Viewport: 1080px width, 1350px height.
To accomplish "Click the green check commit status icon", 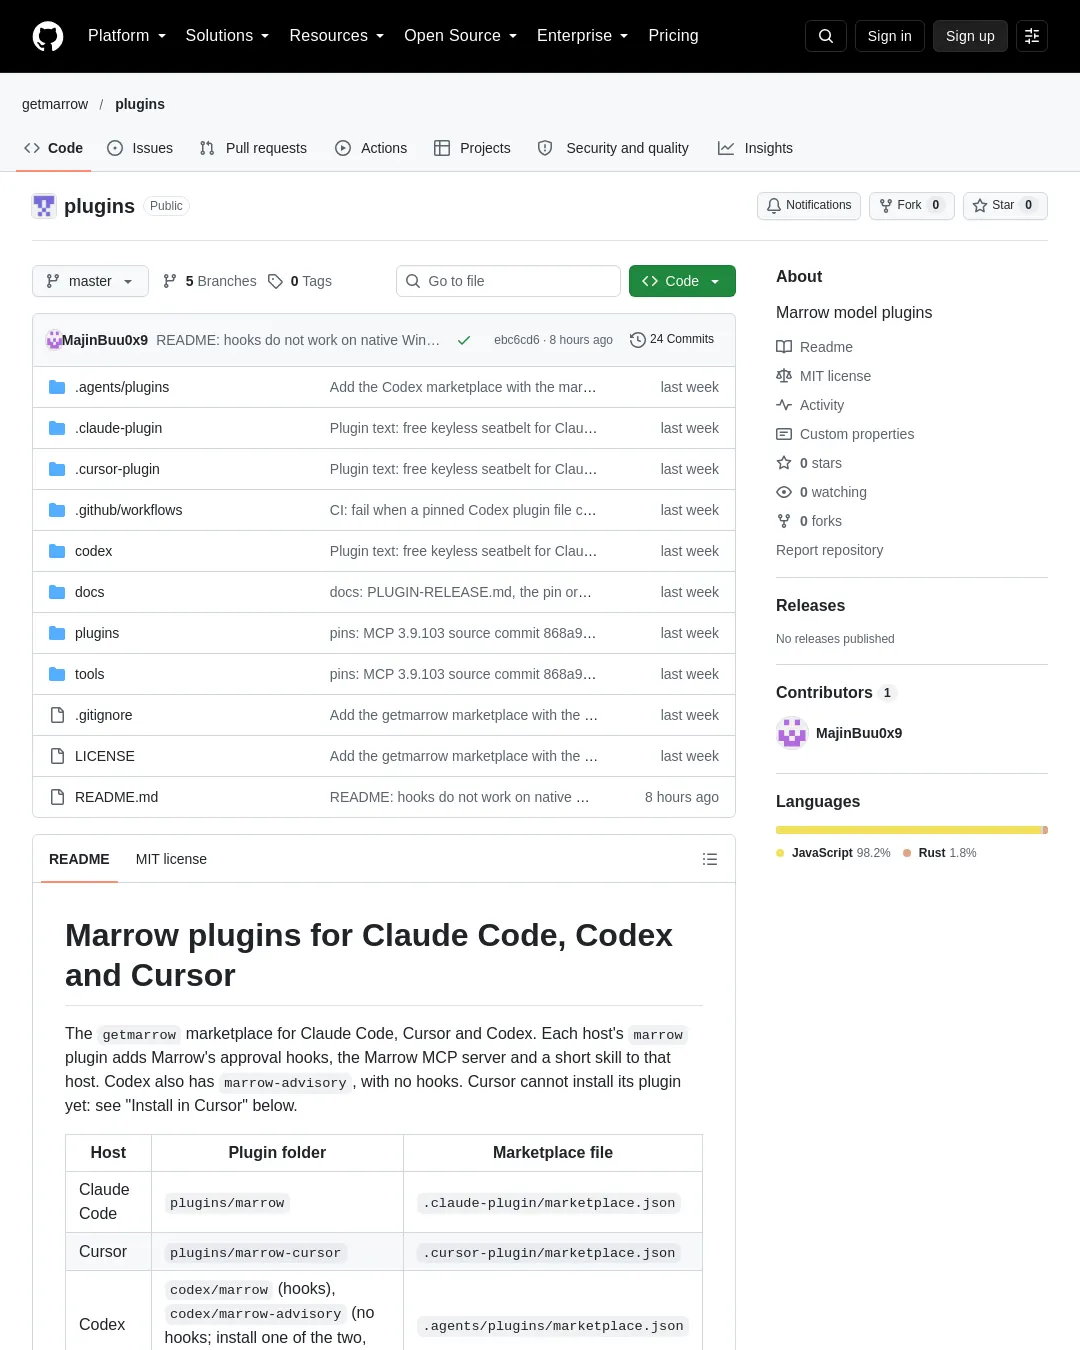I will coord(464,340).
